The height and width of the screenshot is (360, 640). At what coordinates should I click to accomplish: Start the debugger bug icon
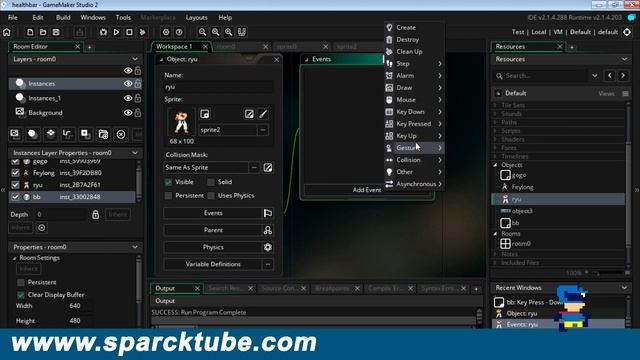tap(103, 32)
